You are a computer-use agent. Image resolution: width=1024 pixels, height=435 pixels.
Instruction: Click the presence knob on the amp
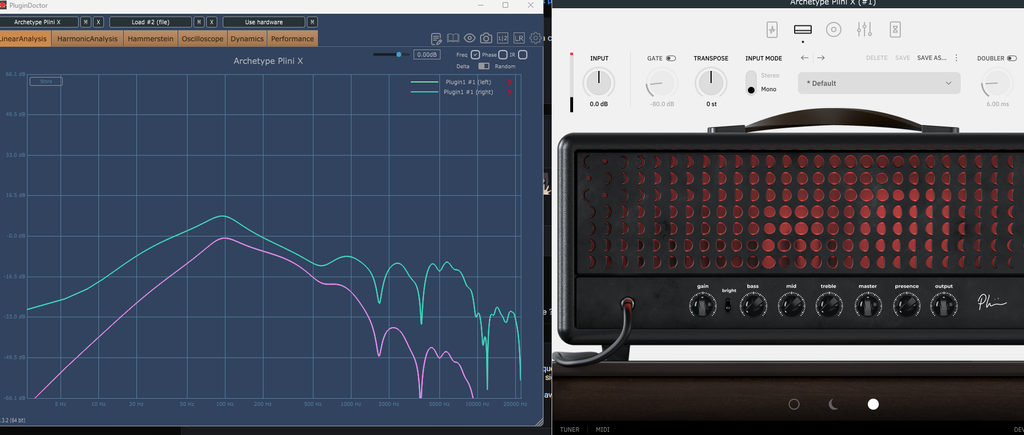coord(906,305)
